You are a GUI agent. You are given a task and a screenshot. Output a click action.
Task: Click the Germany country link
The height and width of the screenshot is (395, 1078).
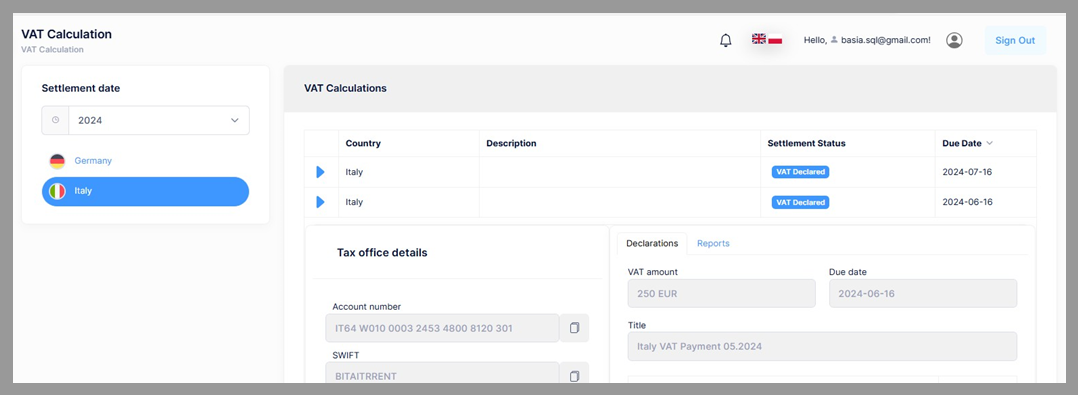pyautogui.click(x=93, y=161)
